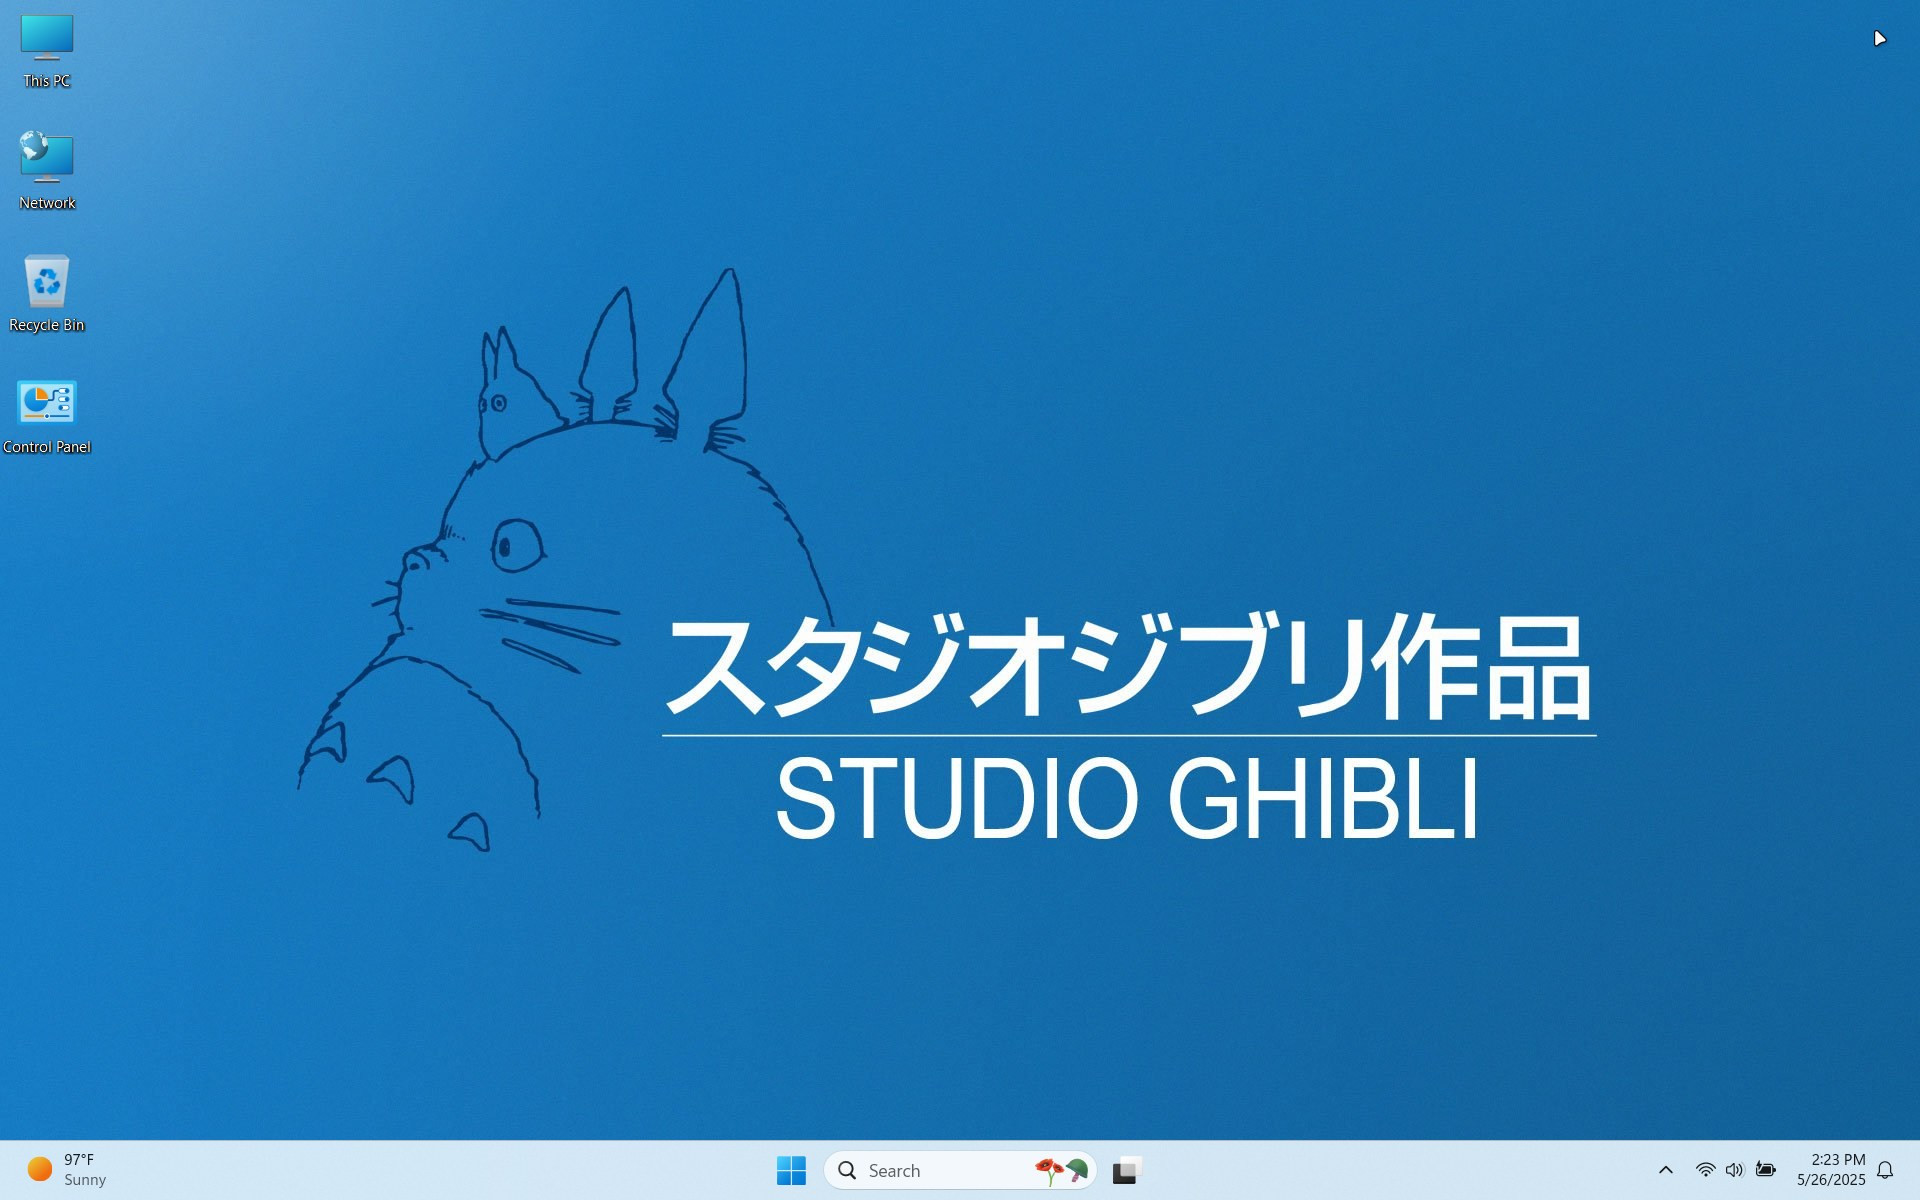Click the taskbar Search box

(x=960, y=1170)
